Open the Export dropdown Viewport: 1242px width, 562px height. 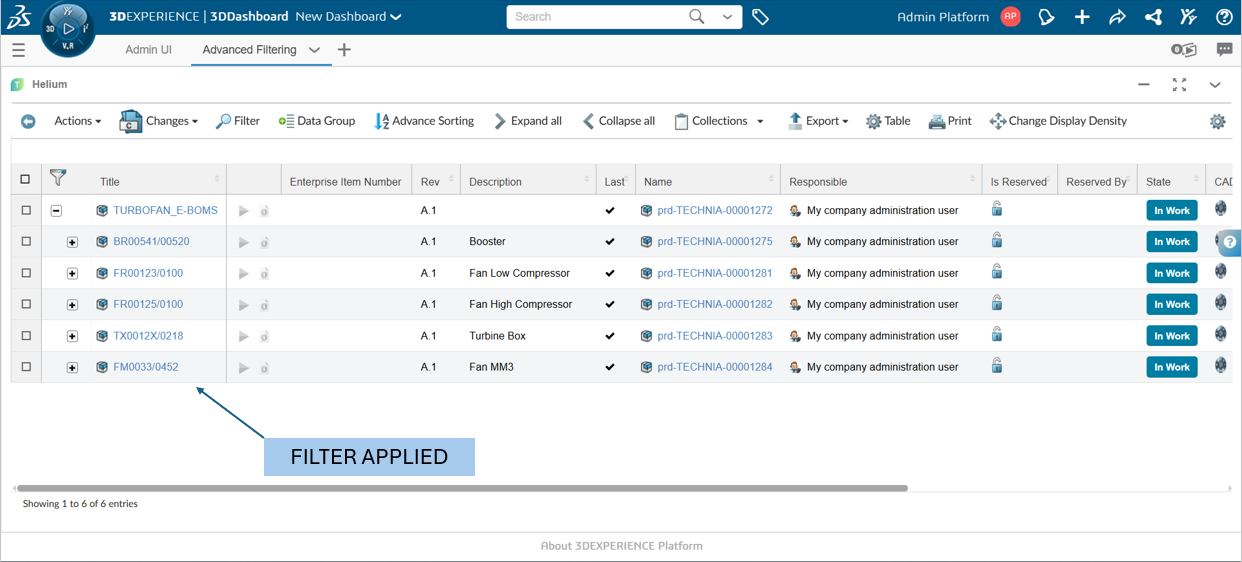[x=818, y=121]
